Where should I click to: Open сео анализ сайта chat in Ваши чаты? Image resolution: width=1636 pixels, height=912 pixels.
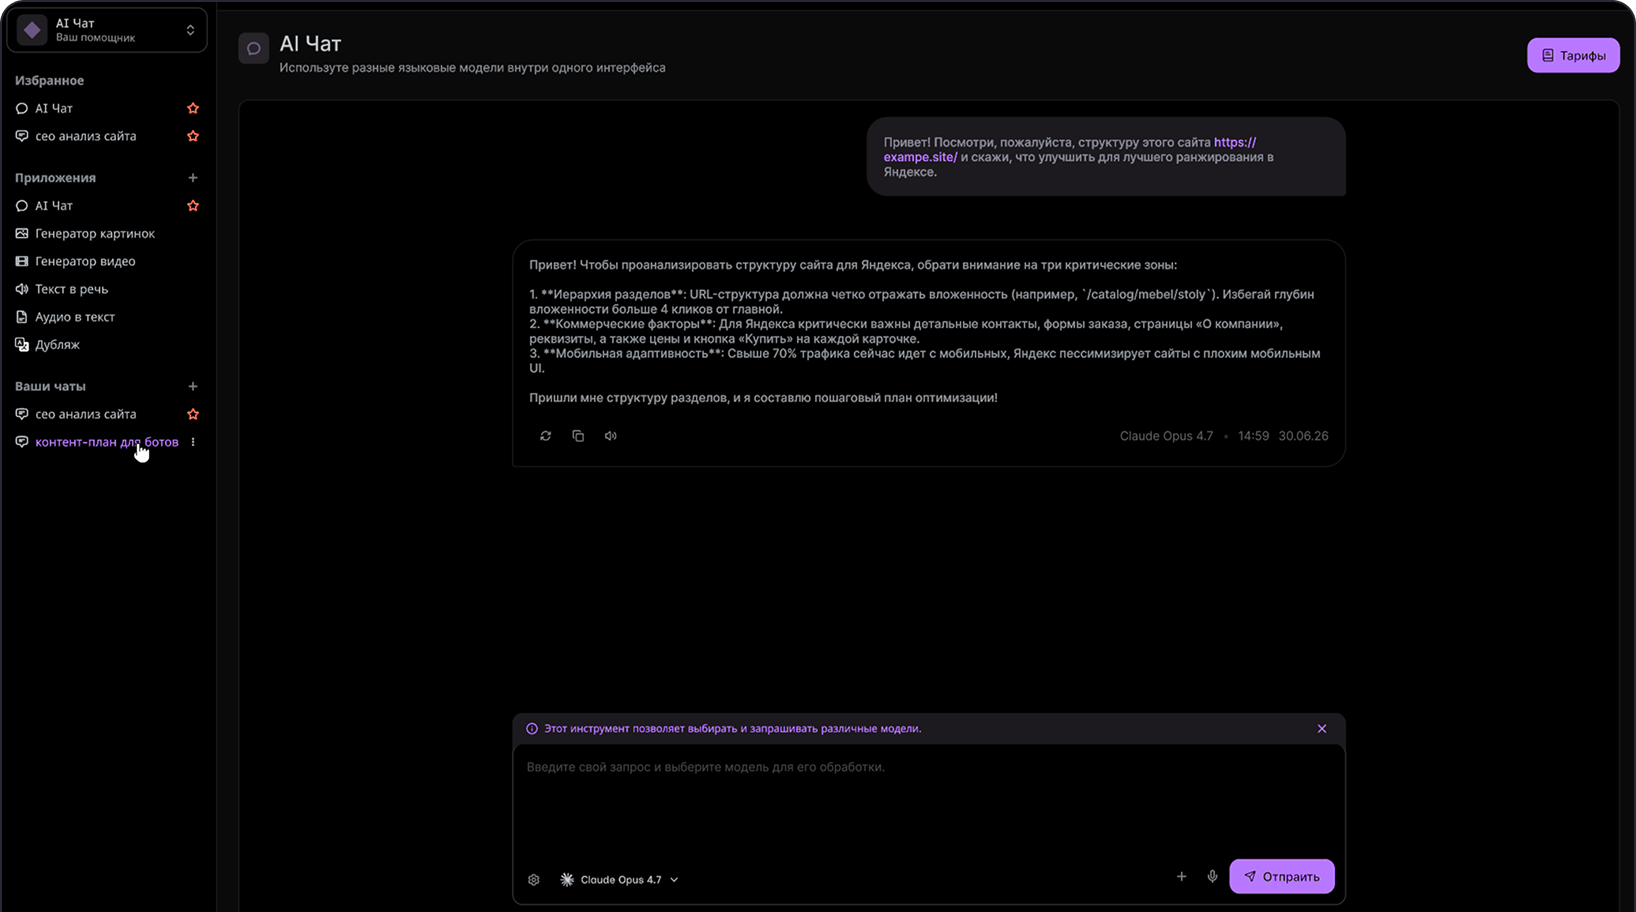click(86, 414)
